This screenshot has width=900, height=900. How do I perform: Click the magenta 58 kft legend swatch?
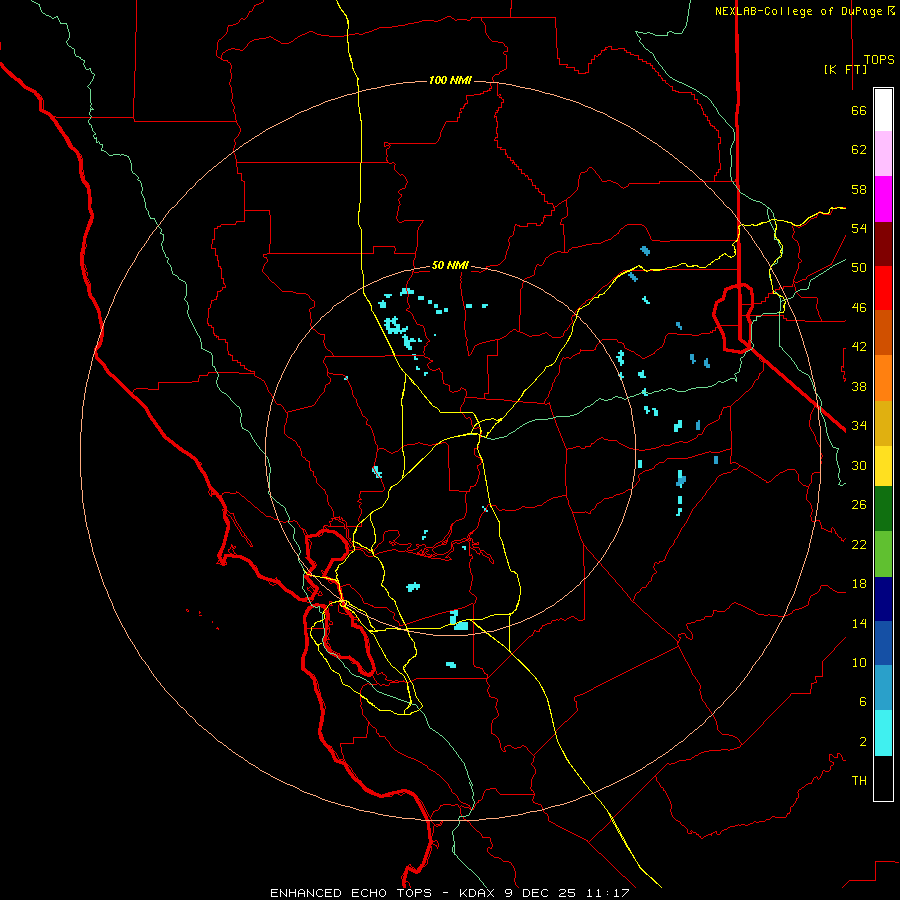click(x=883, y=199)
